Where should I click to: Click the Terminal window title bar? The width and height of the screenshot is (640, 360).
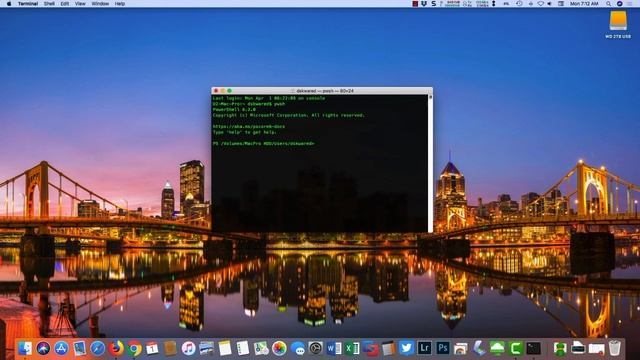[322, 91]
